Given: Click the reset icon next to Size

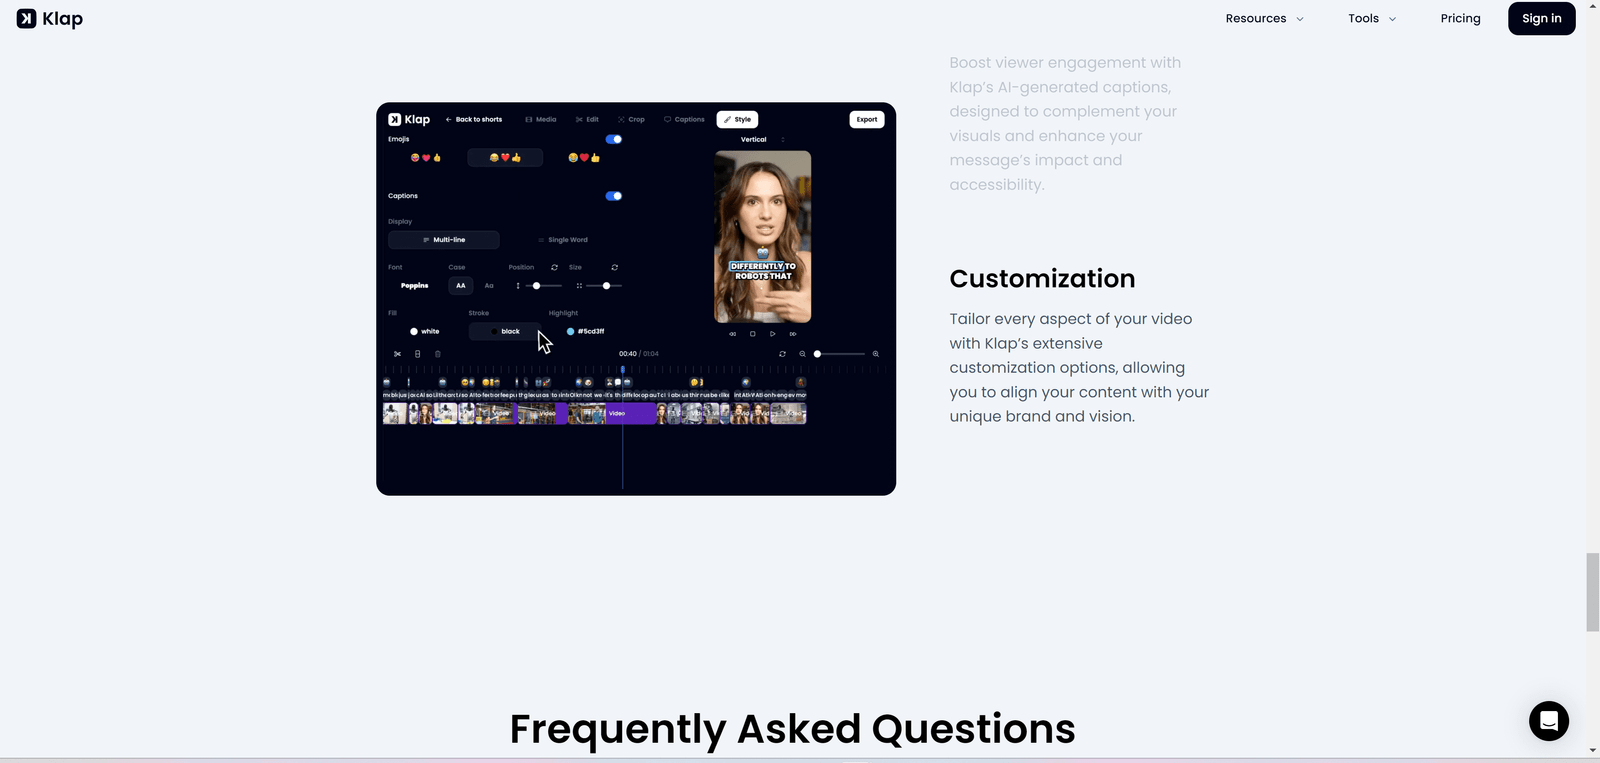Looking at the screenshot, I should point(614,267).
